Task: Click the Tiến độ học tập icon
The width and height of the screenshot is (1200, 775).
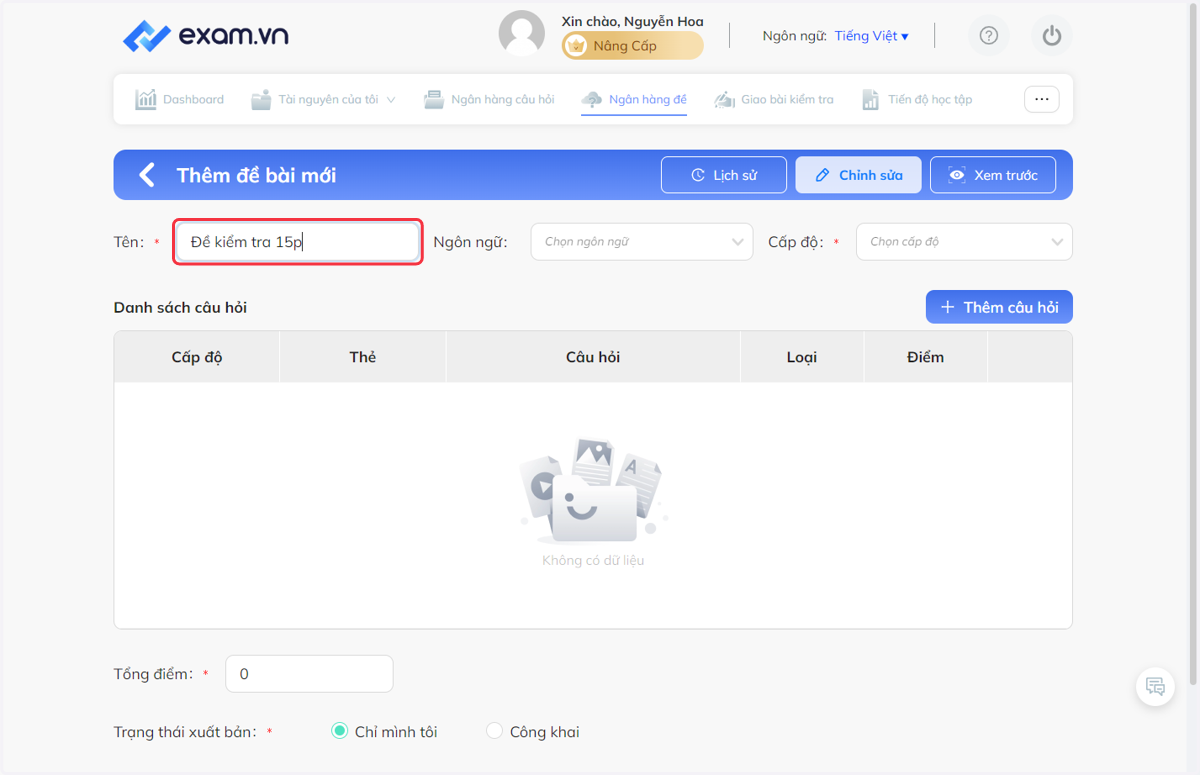Action: click(x=871, y=99)
